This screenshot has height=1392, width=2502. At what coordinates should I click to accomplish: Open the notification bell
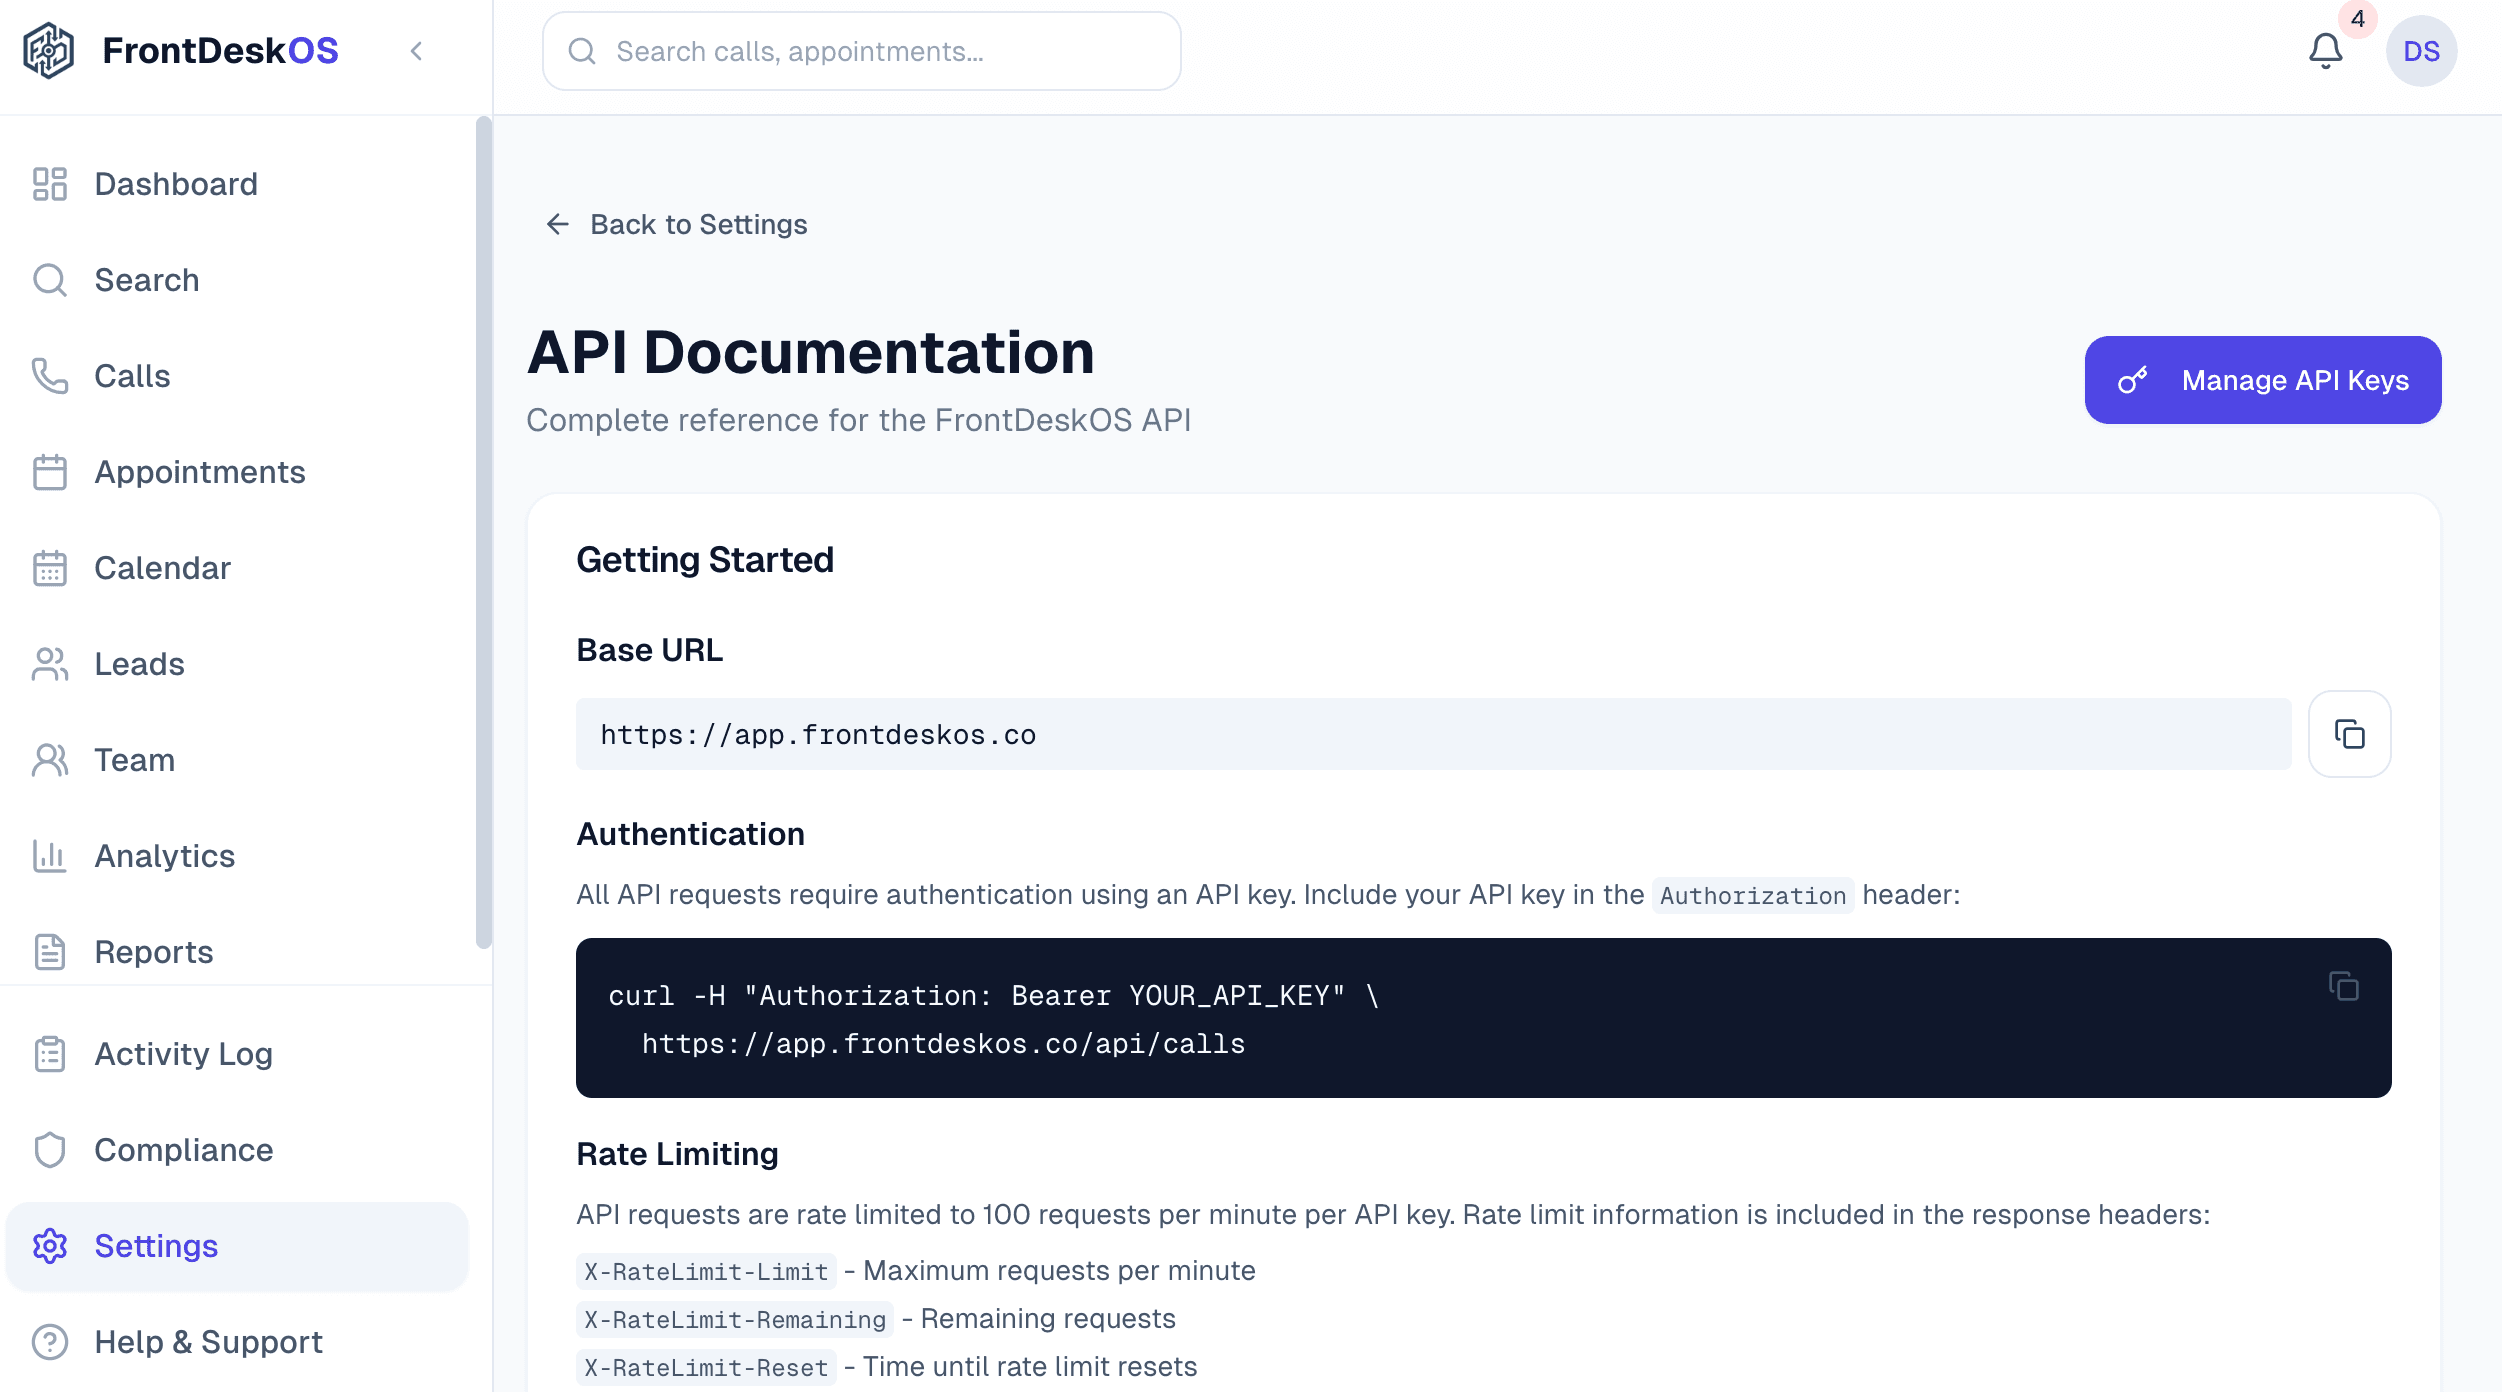coord(2325,51)
